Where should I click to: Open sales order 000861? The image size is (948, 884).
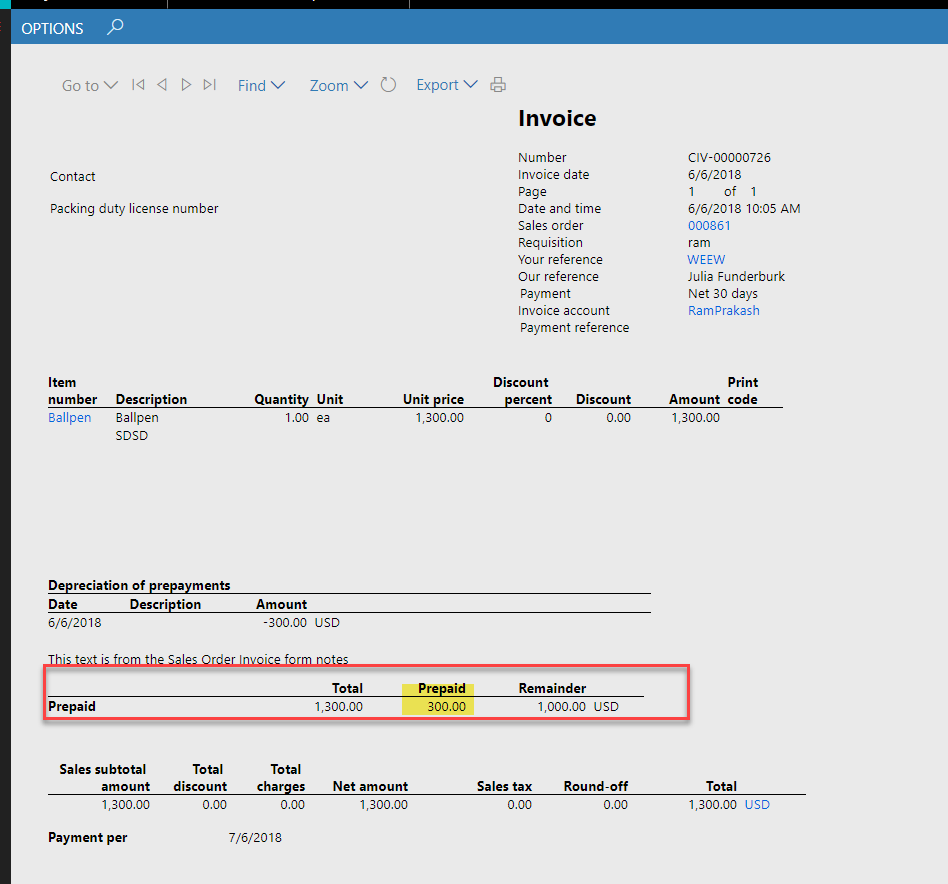[709, 225]
